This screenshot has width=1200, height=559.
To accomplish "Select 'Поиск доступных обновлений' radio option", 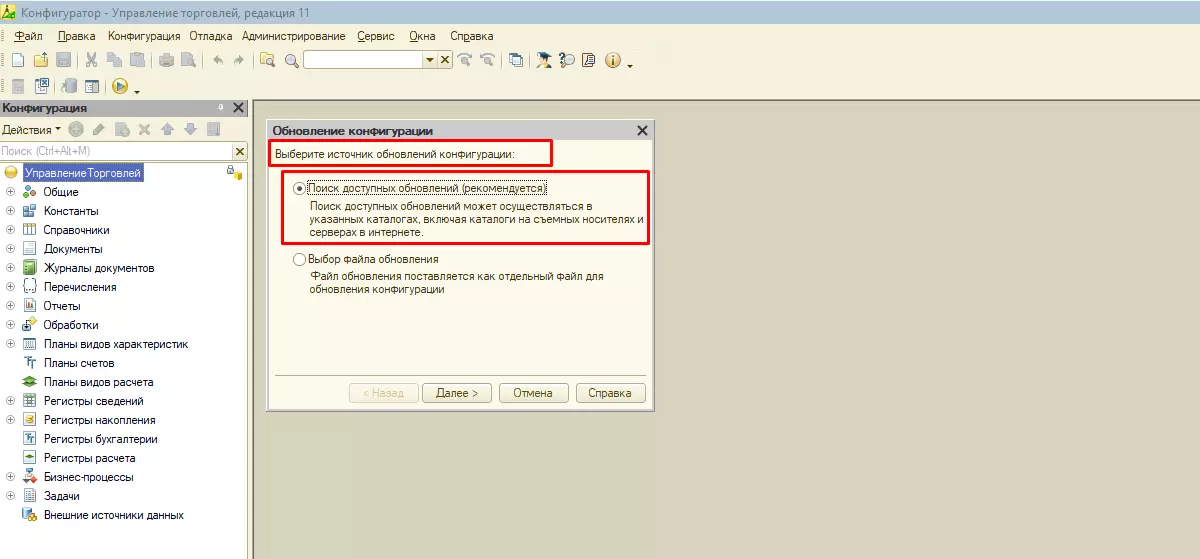I will coord(299,188).
